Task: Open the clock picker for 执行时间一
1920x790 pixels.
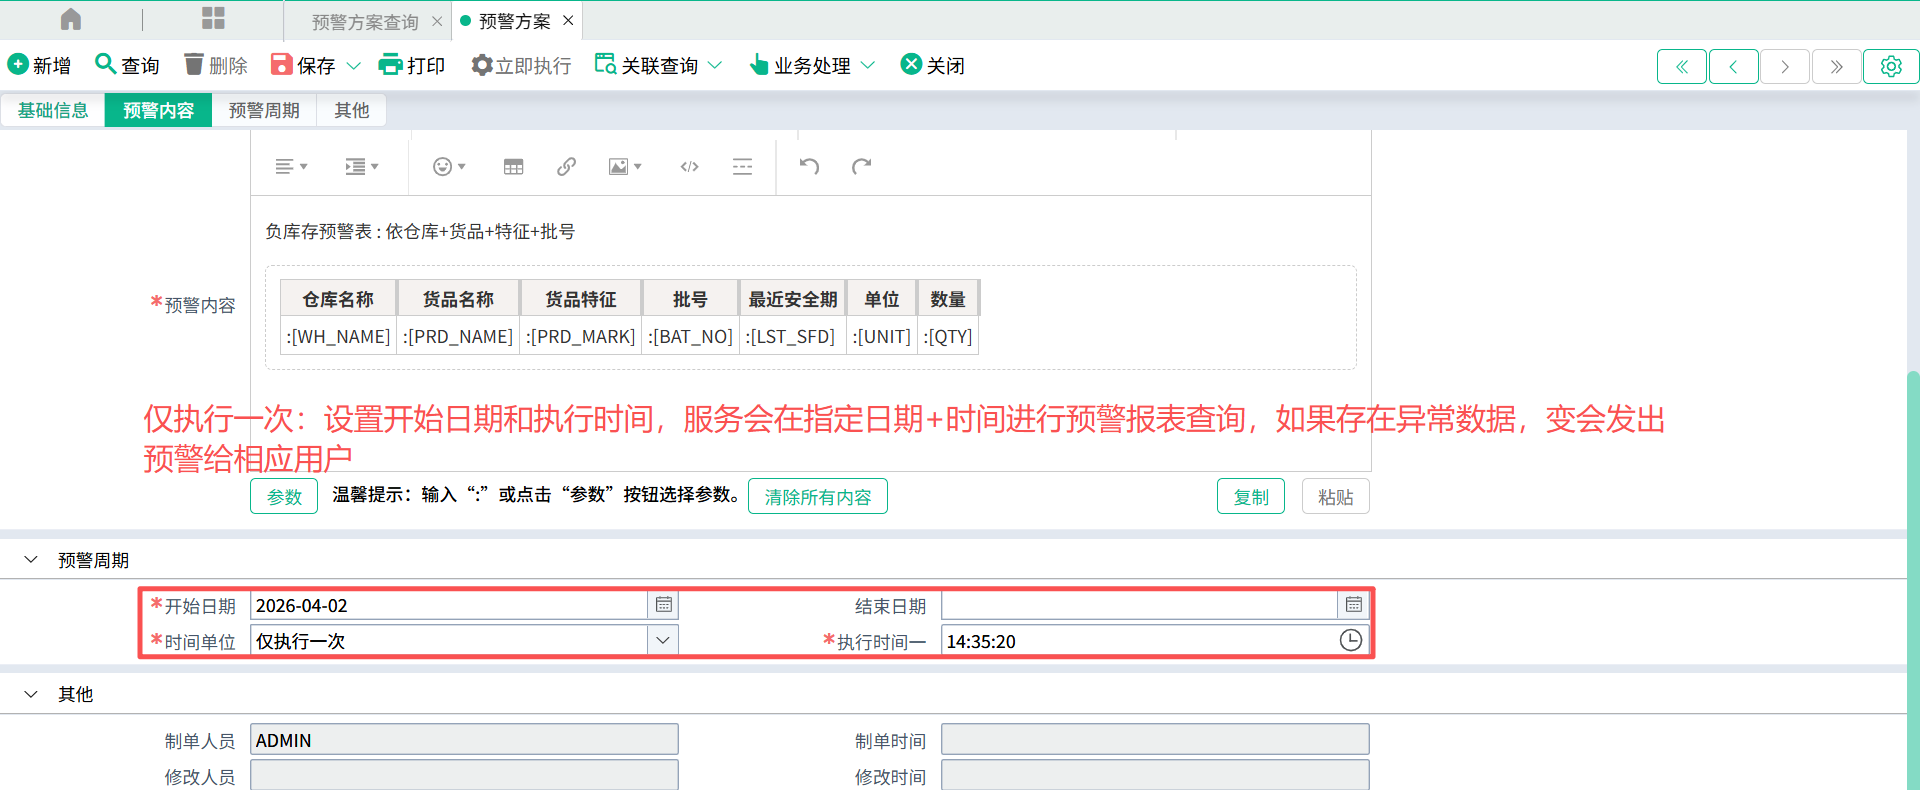Action: (1350, 641)
